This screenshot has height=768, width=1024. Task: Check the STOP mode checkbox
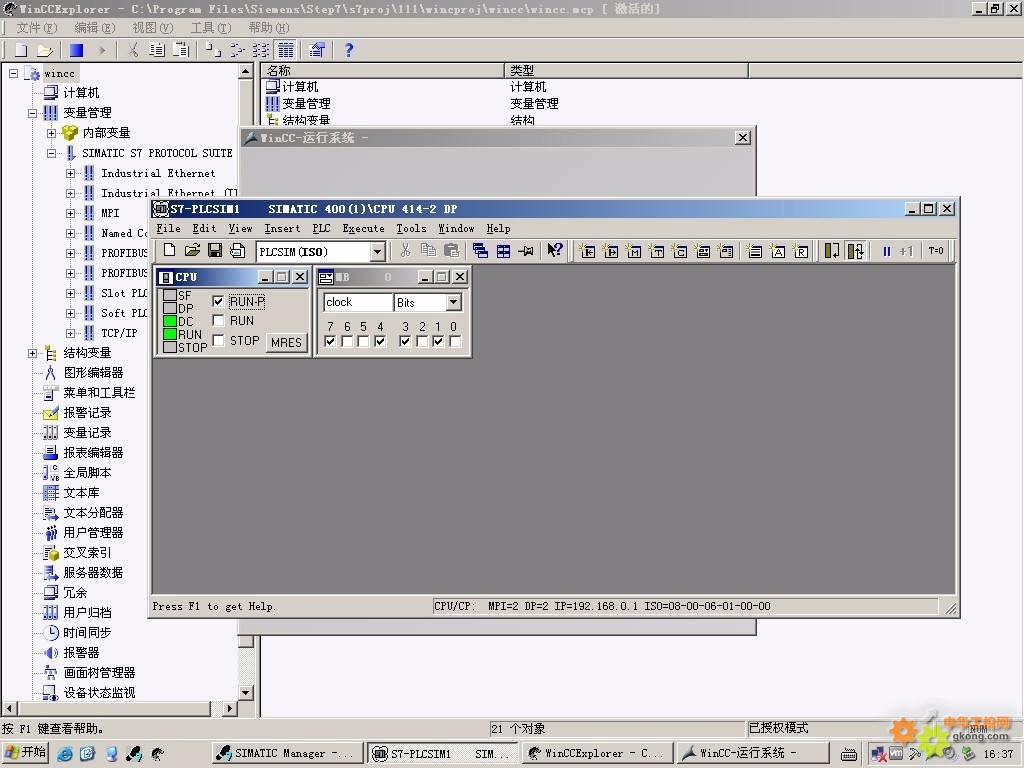tap(218, 340)
